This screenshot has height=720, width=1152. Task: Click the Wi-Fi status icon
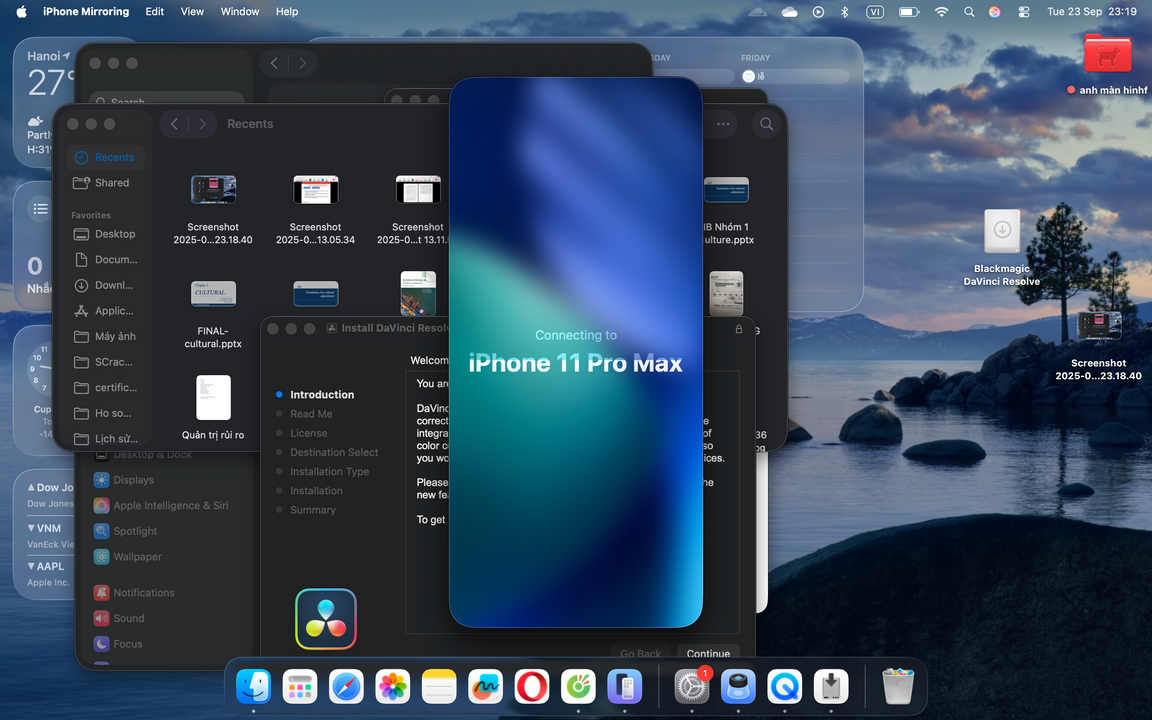pos(941,12)
